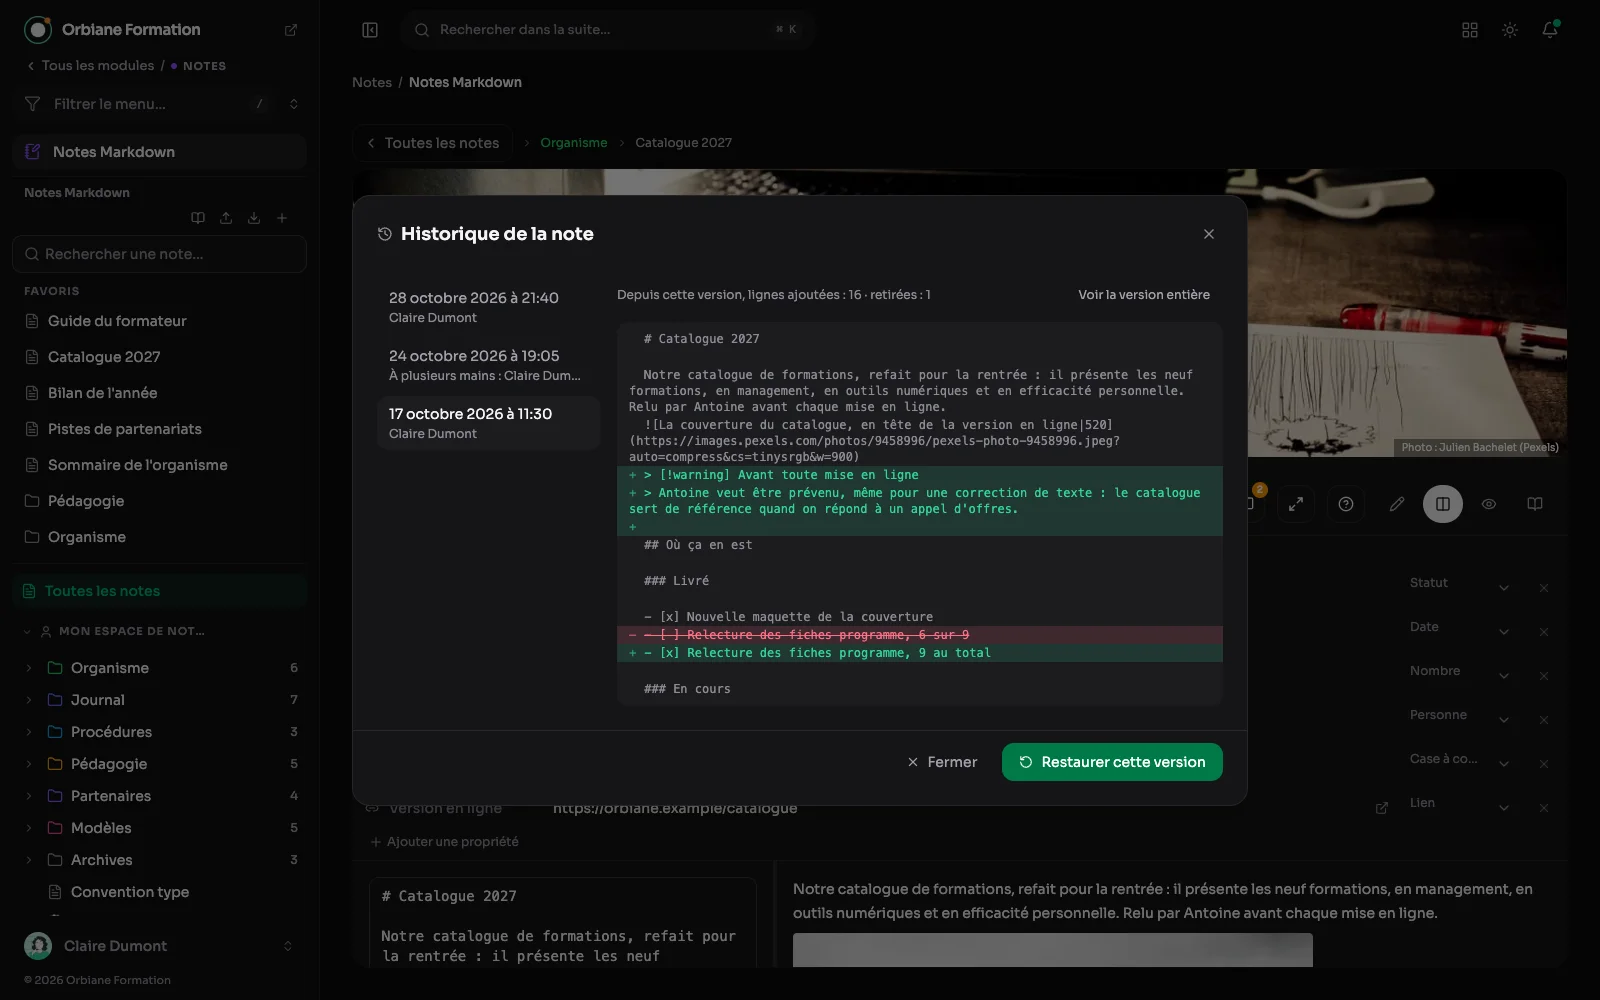
Task: Click Restaurer cette version button
Action: 1112,762
